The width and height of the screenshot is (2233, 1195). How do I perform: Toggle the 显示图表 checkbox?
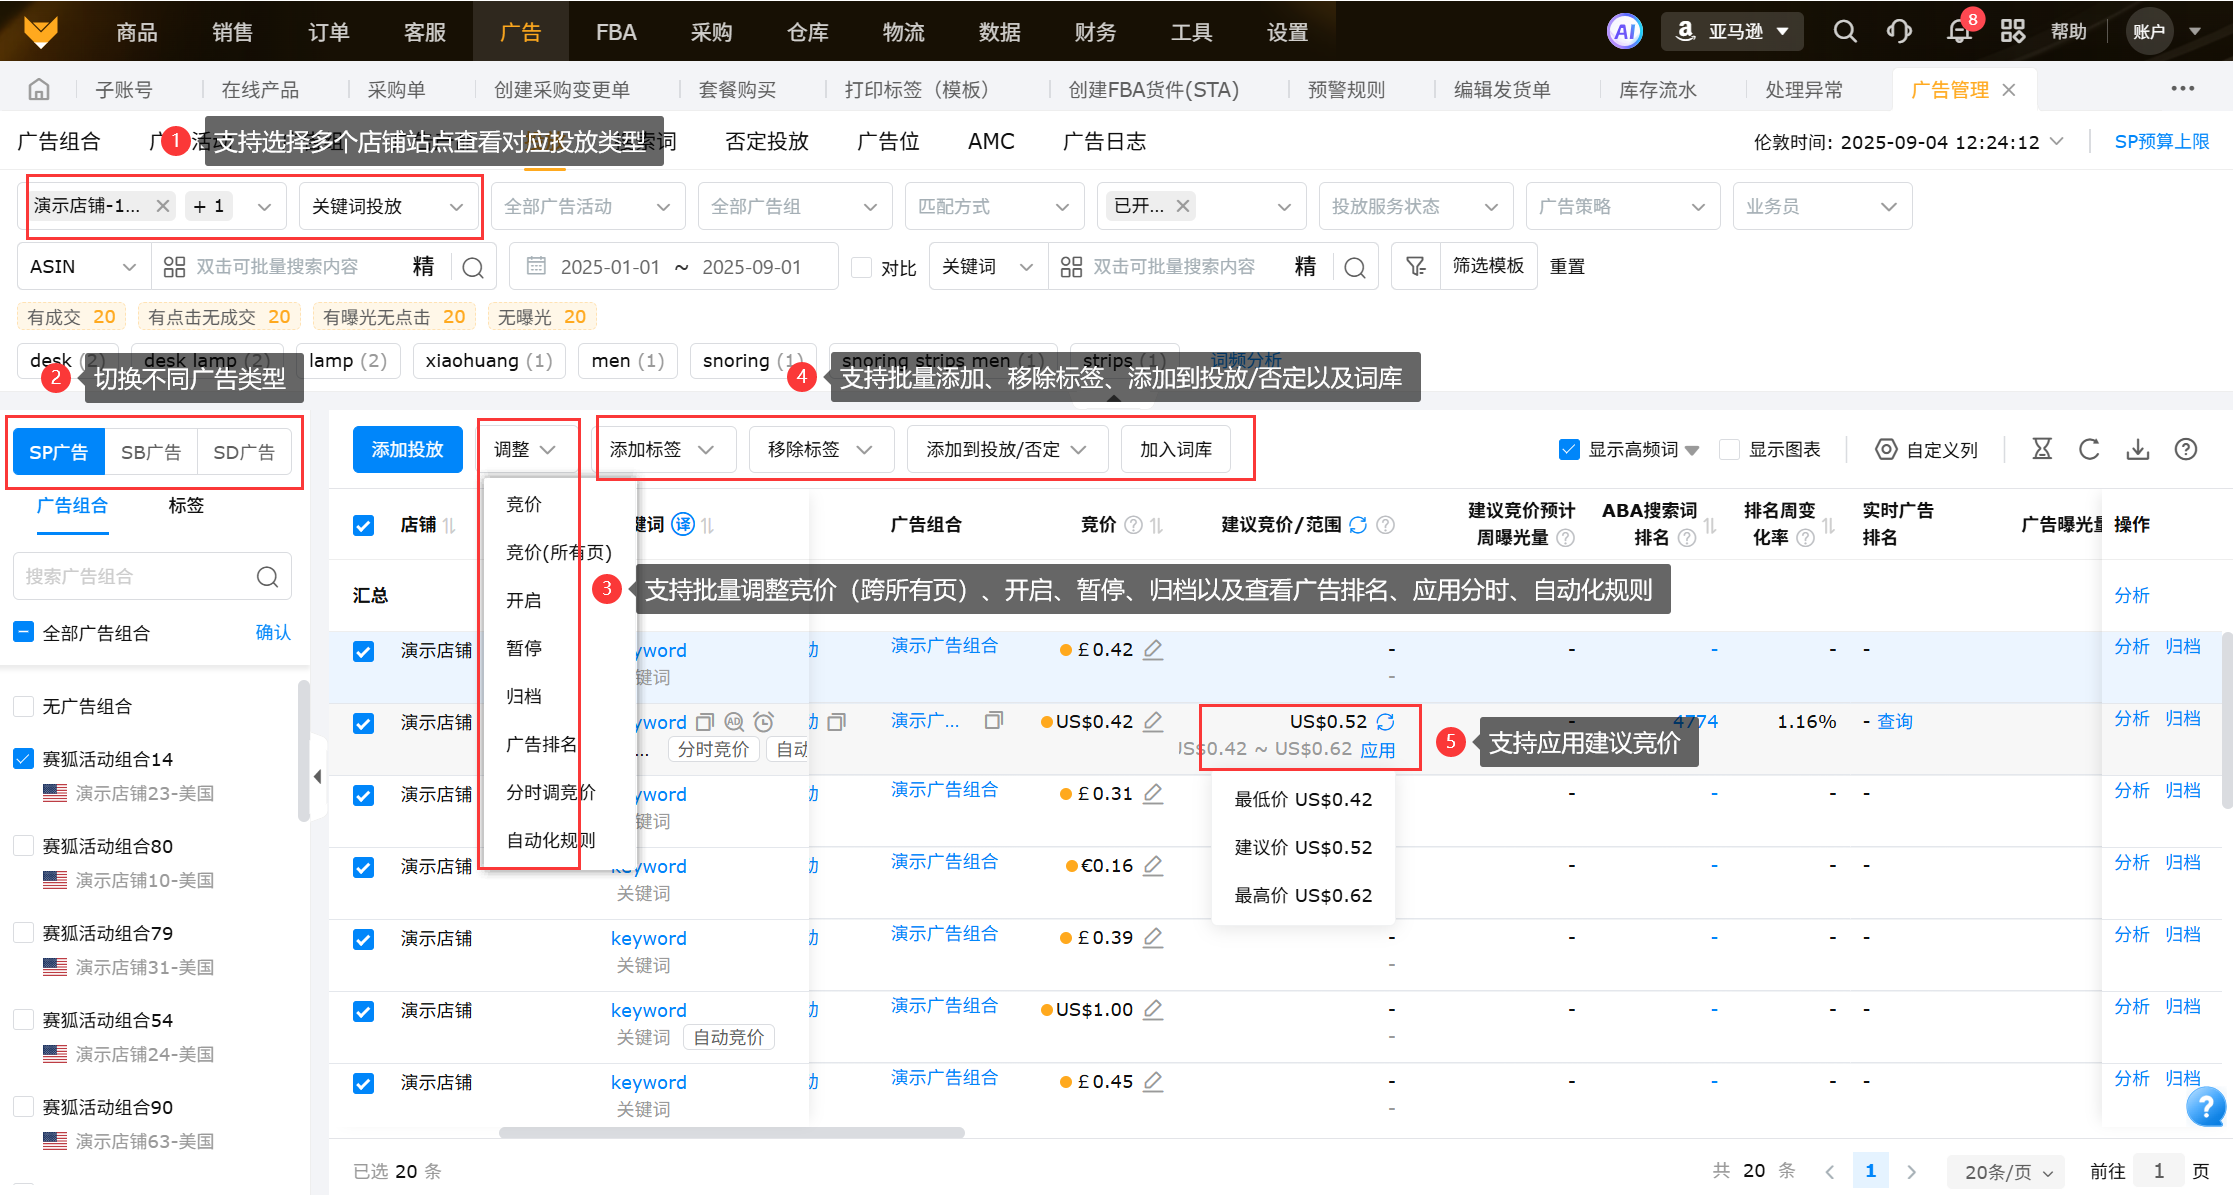(x=1729, y=450)
